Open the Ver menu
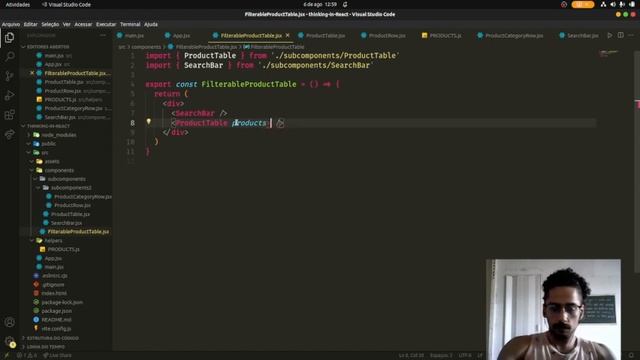 (x=67, y=24)
